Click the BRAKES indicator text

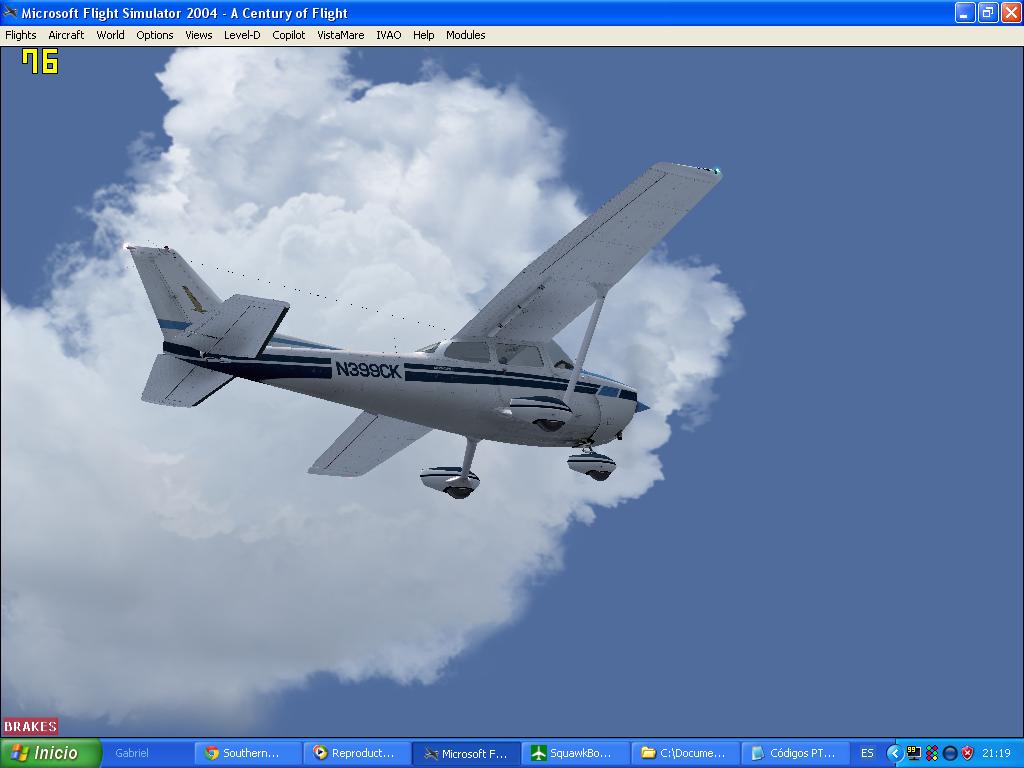point(30,727)
